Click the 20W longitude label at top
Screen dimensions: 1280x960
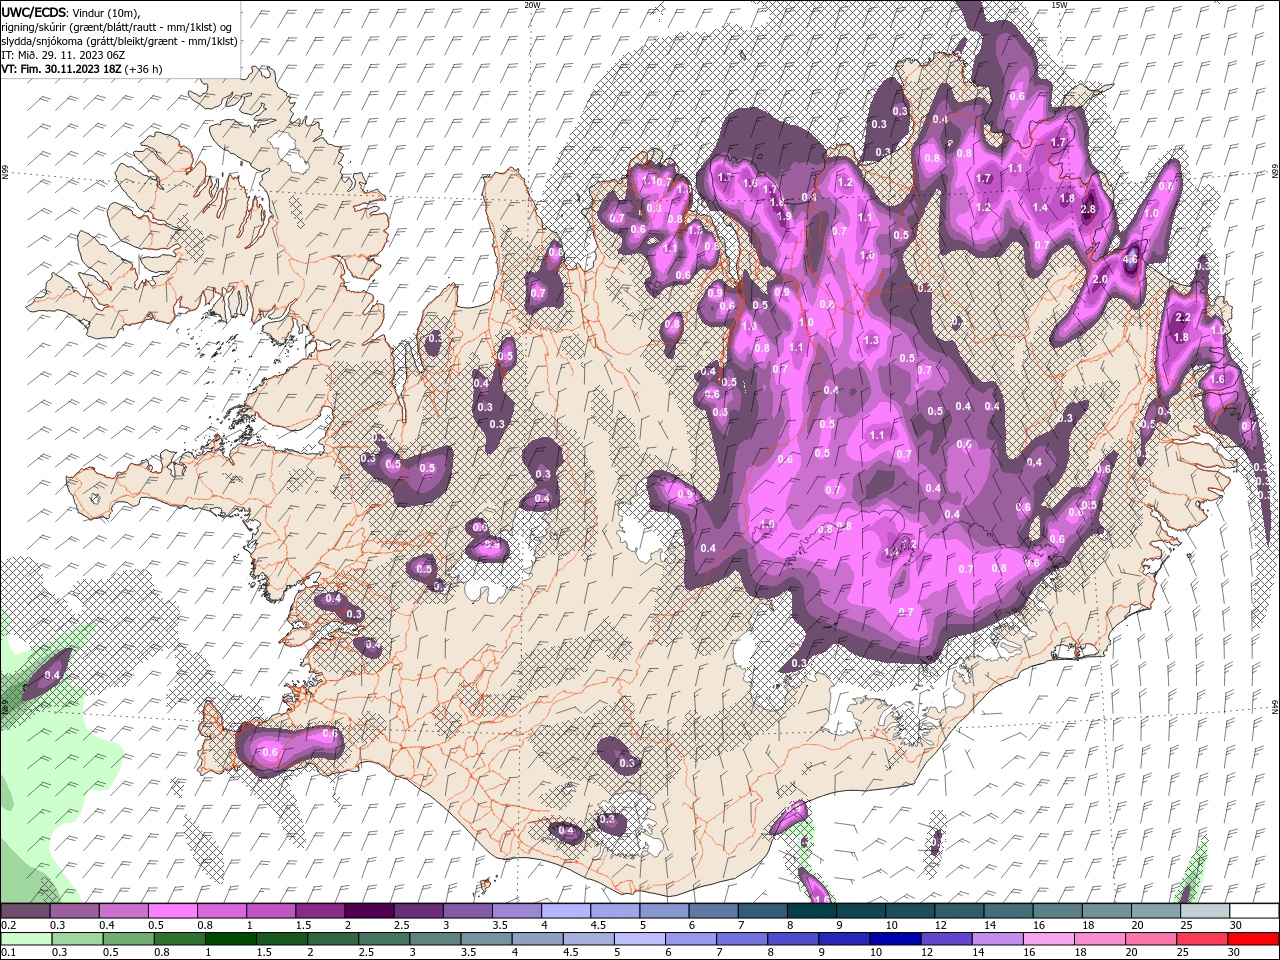point(532,5)
